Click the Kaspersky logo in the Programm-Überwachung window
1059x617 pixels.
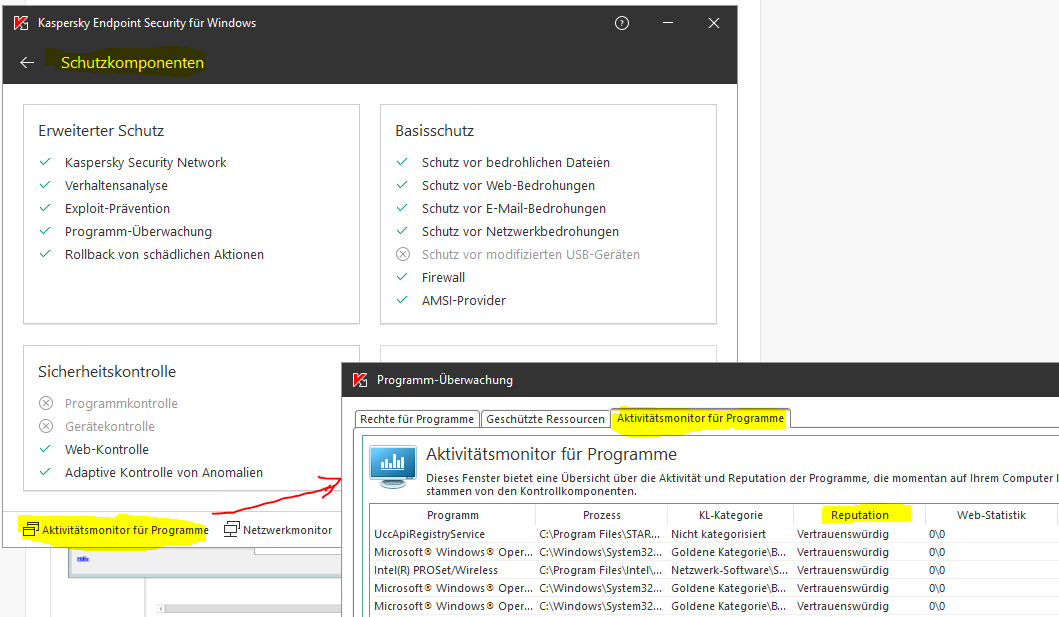coord(360,380)
